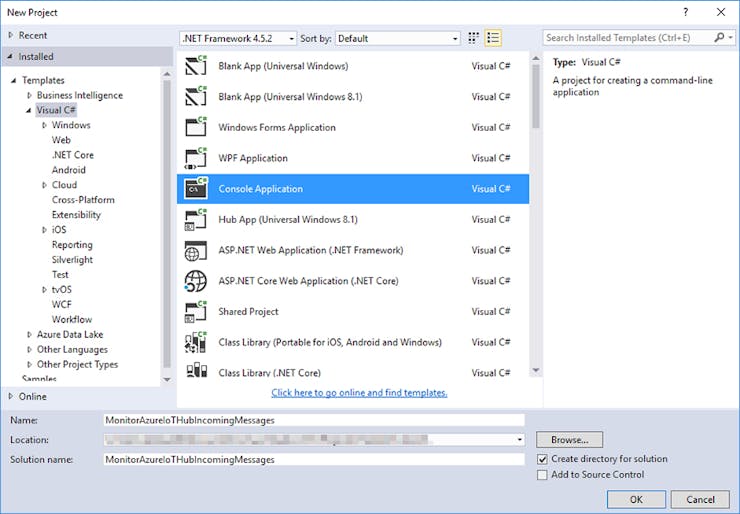
Task: Click the Solution name input field
Action: tap(314, 459)
